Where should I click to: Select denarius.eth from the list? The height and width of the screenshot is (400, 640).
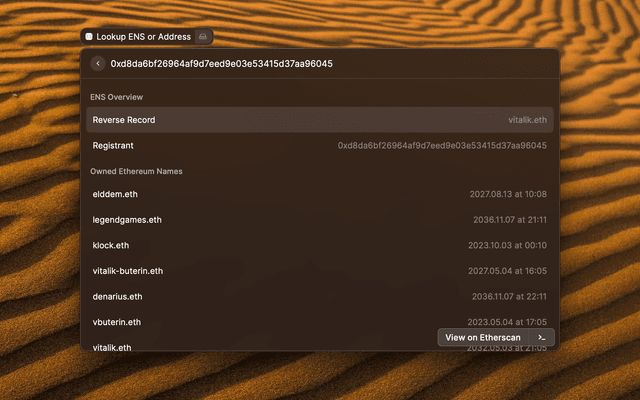pos(117,296)
